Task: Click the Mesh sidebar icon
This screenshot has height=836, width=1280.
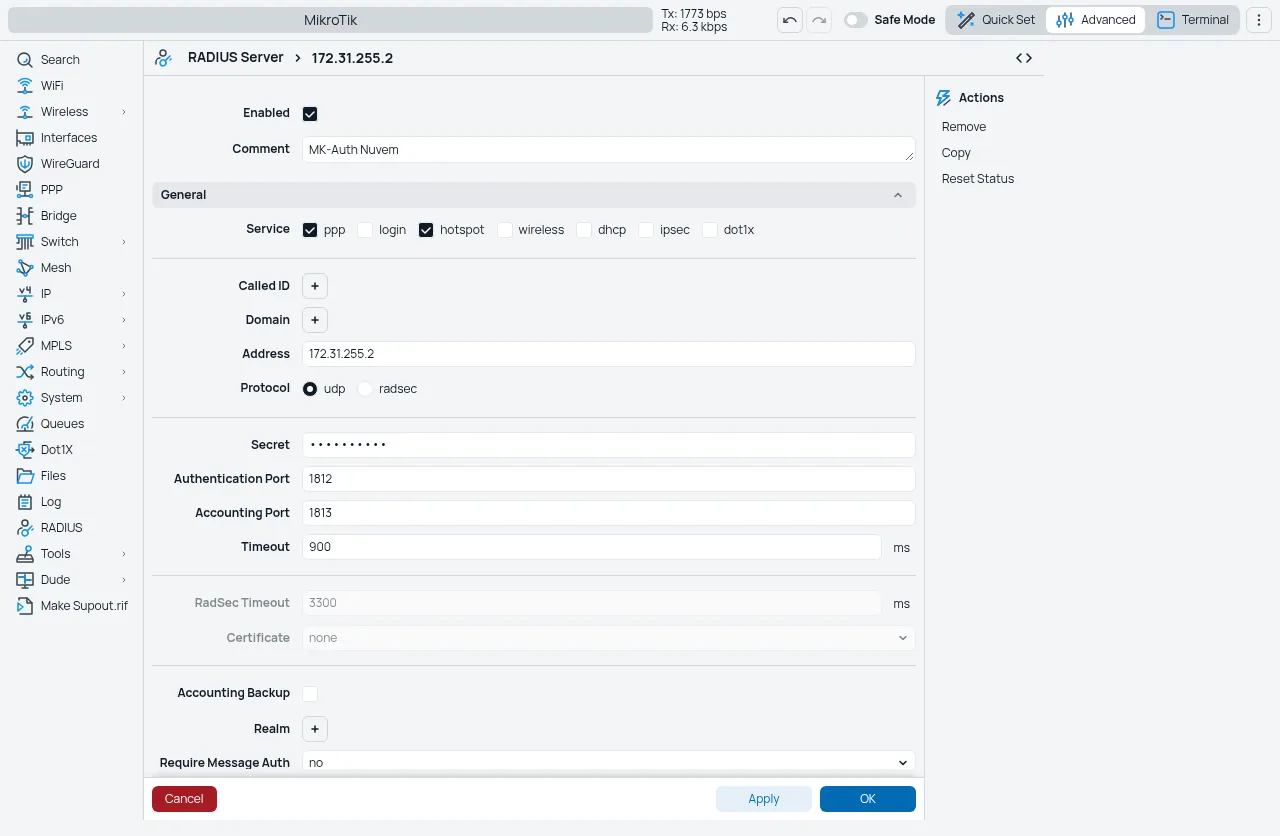Action: click(x=25, y=268)
